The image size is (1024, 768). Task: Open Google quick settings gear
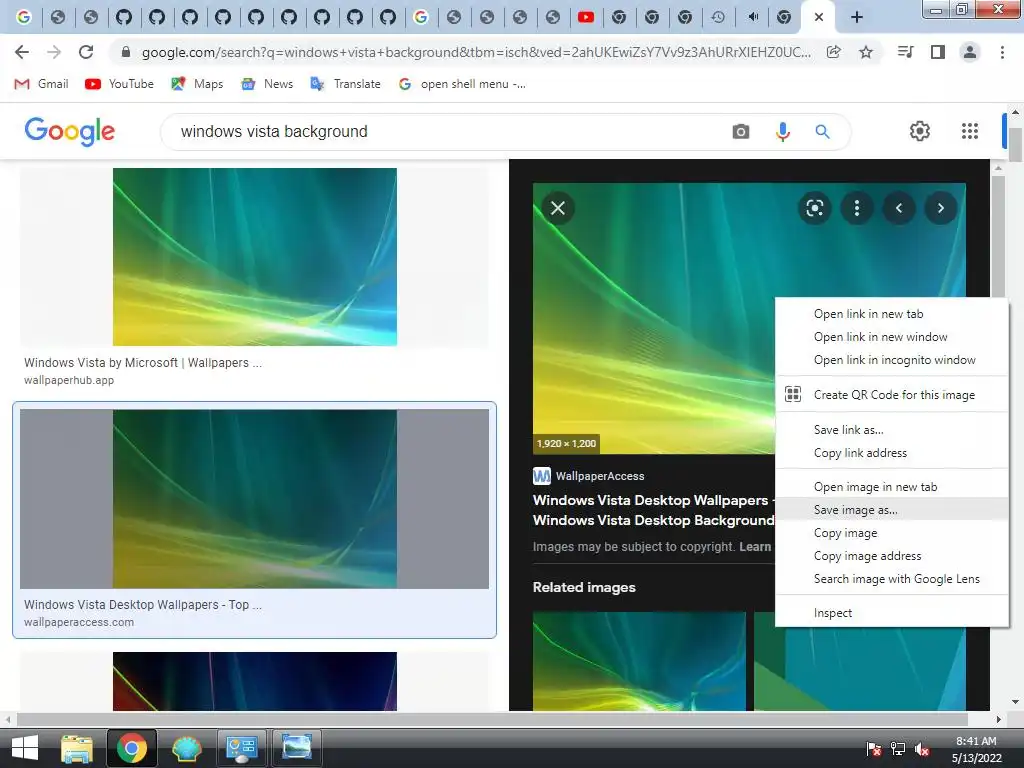pyautogui.click(x=920, y=131)
